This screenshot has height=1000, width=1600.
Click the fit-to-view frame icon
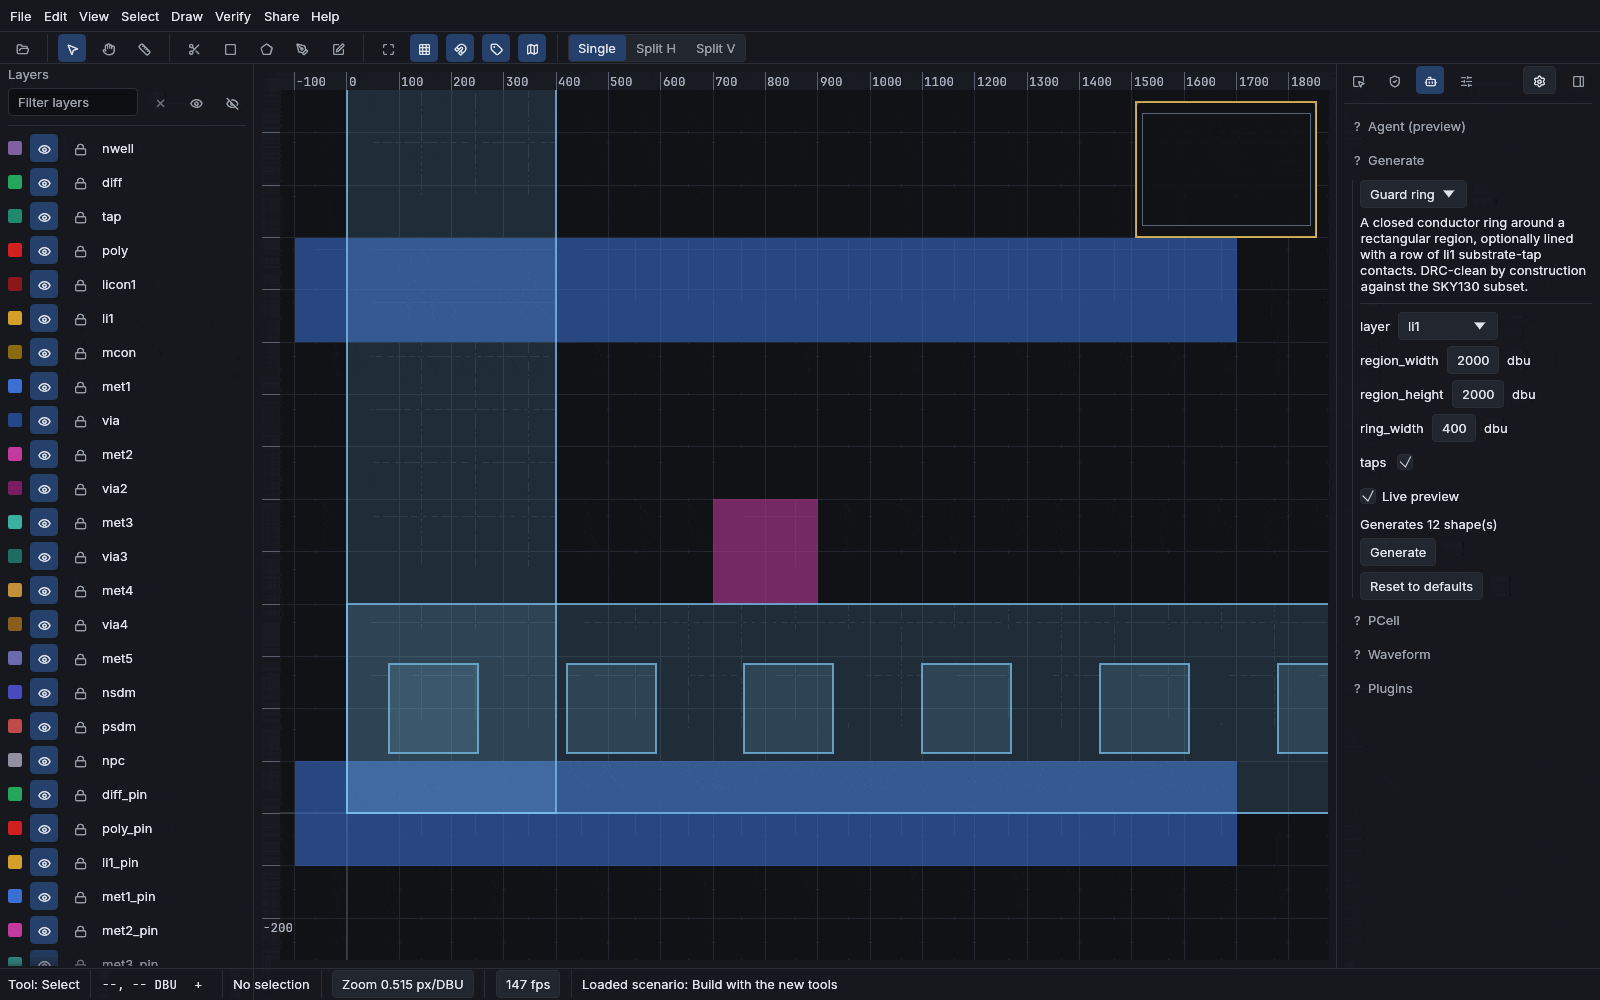388,49
